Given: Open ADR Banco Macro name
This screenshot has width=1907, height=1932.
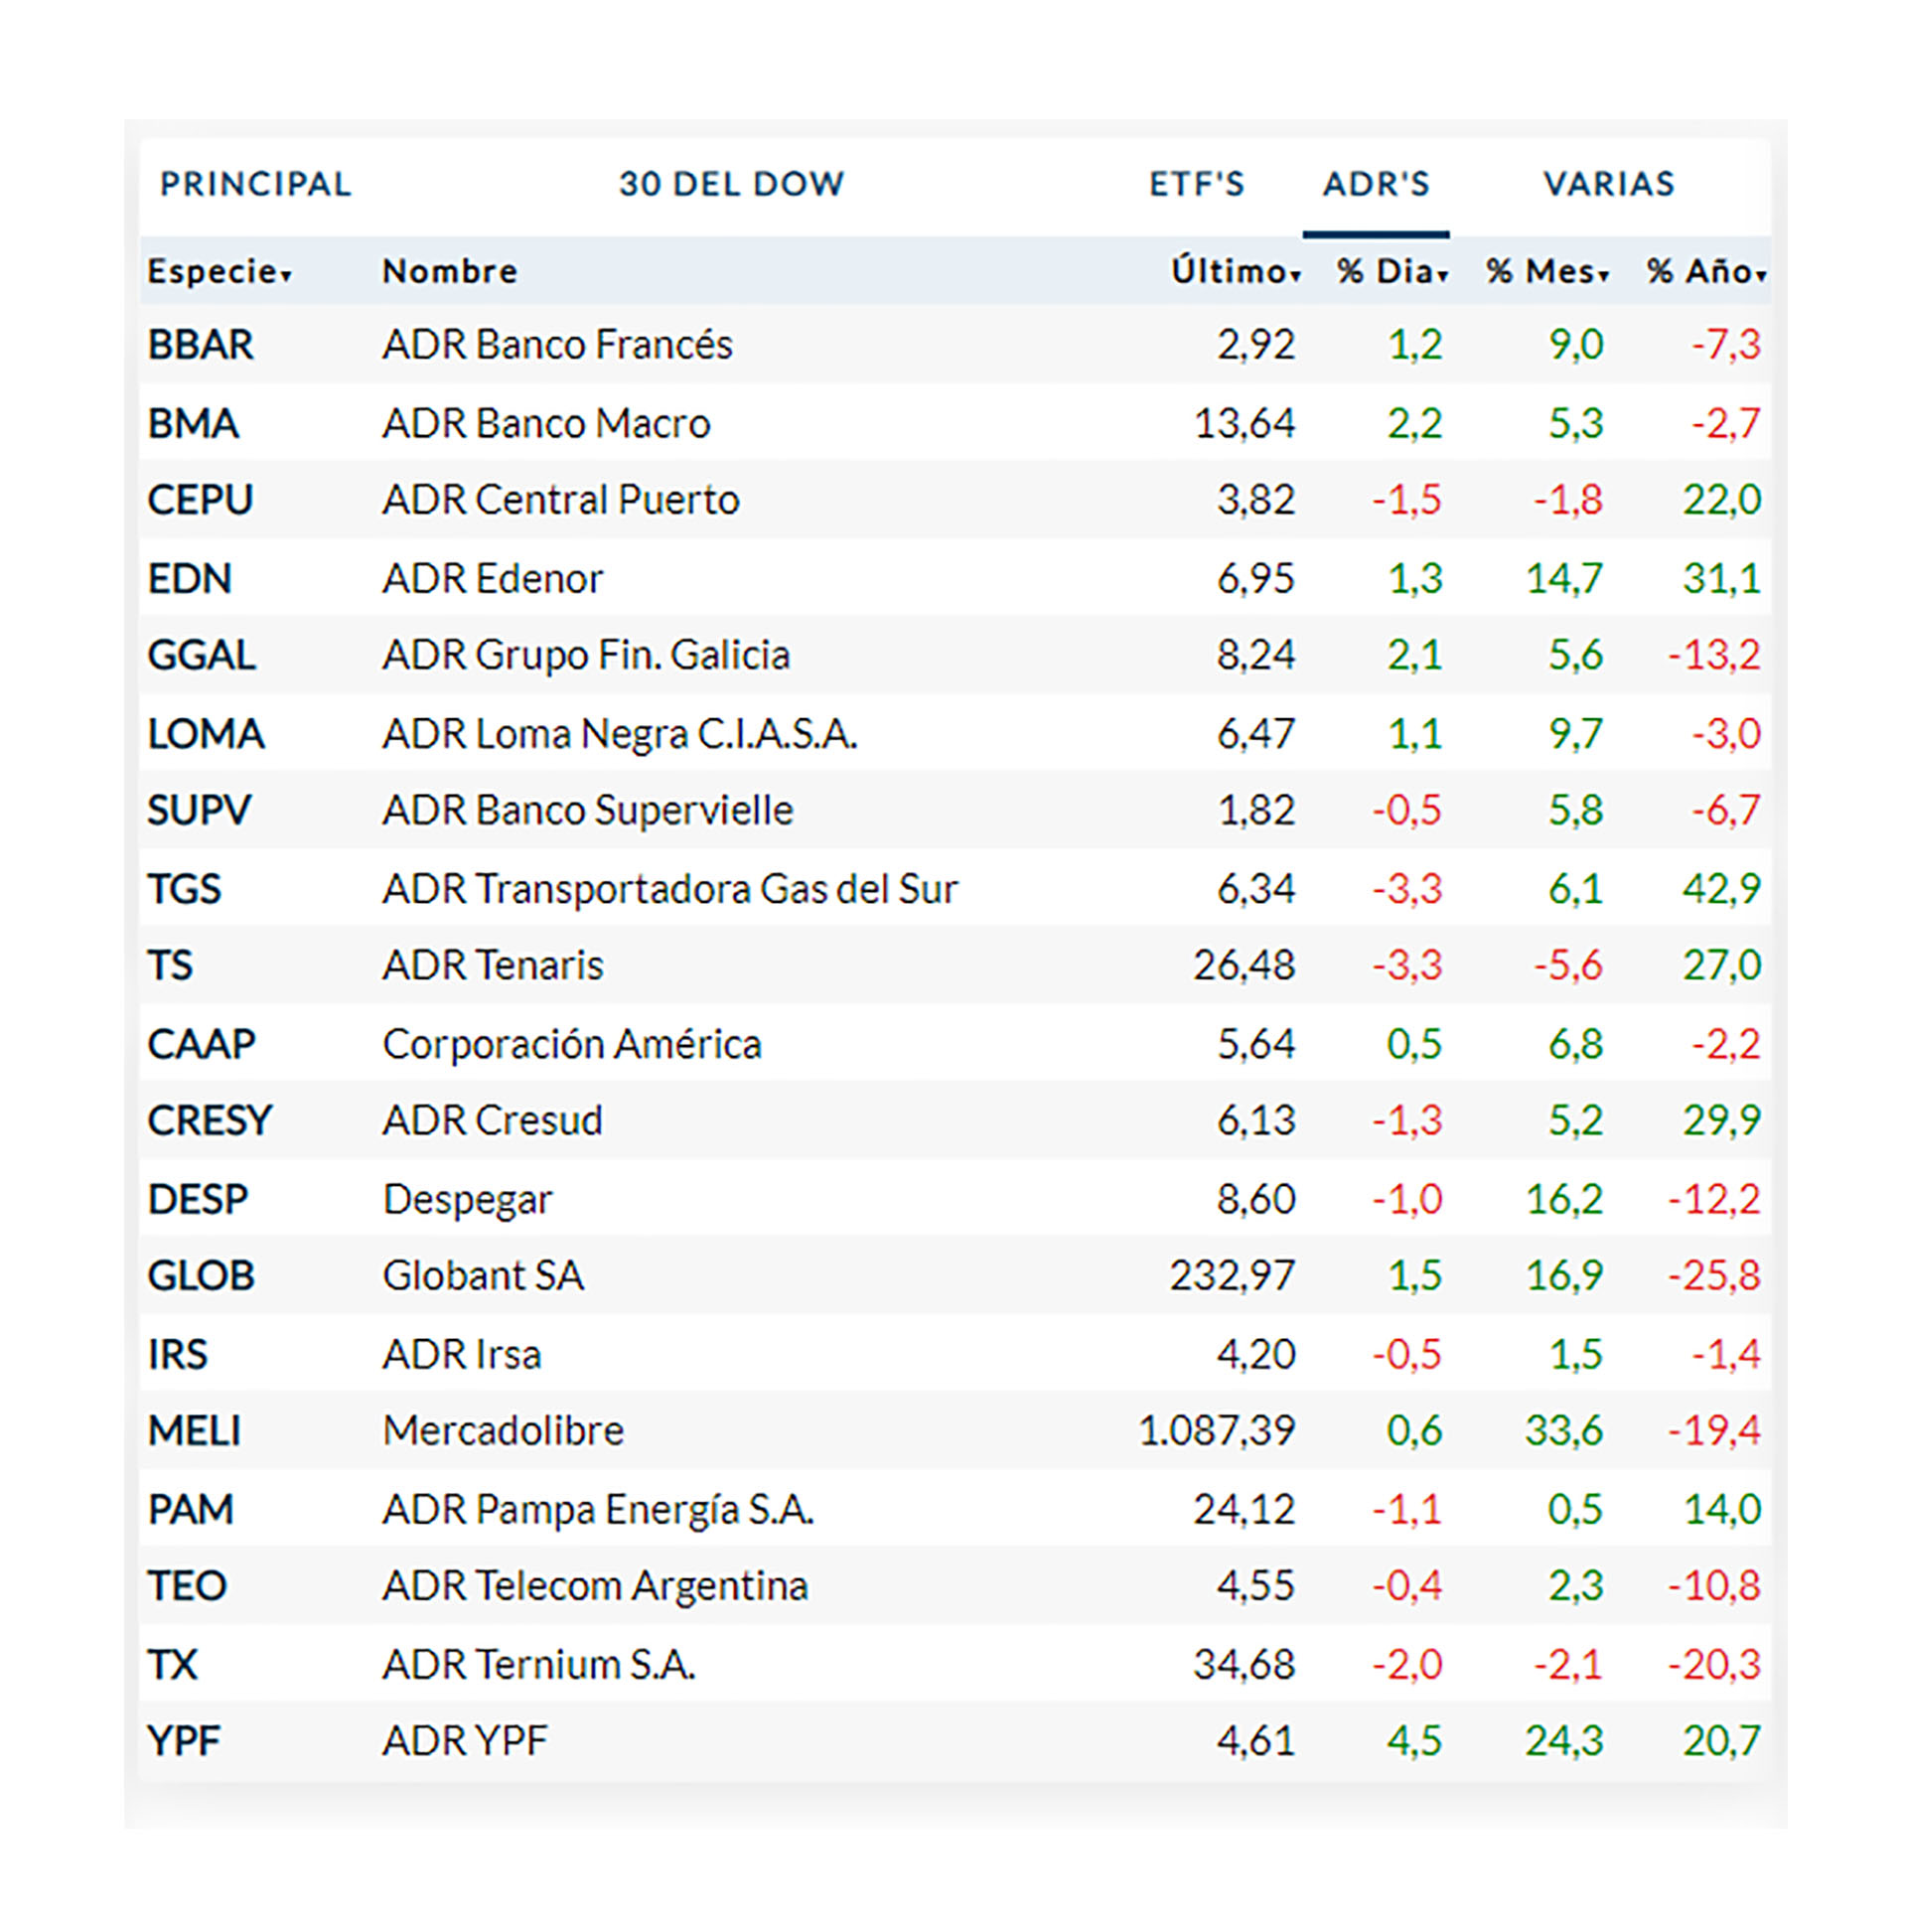Looking at the screenshot, I should [x=547, y=424].
